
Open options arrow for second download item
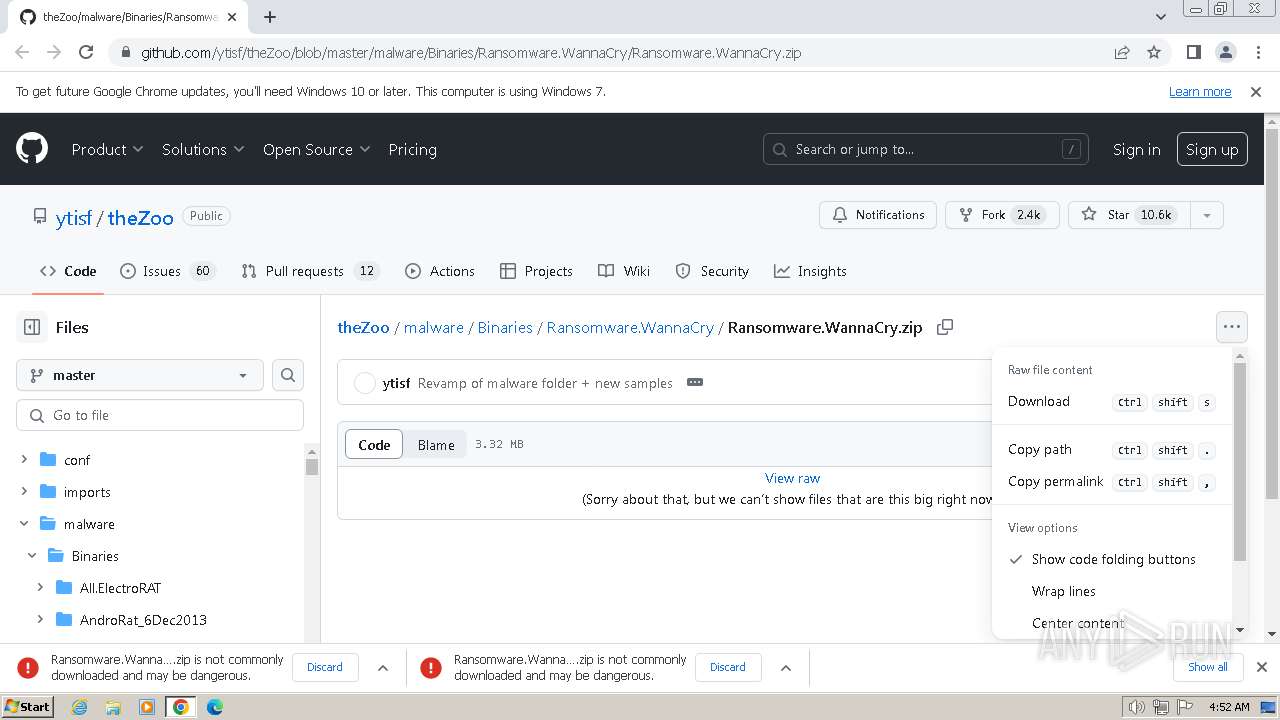(x=785, y=667)
